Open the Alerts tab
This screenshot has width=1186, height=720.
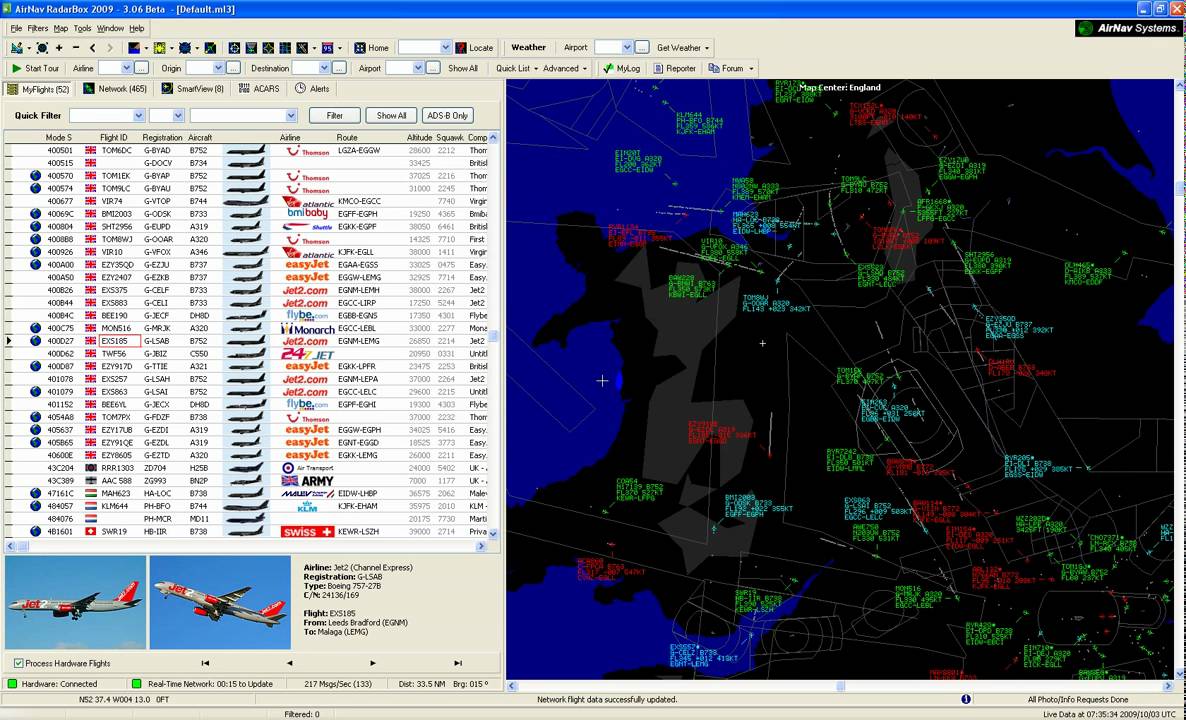[312, 88]
